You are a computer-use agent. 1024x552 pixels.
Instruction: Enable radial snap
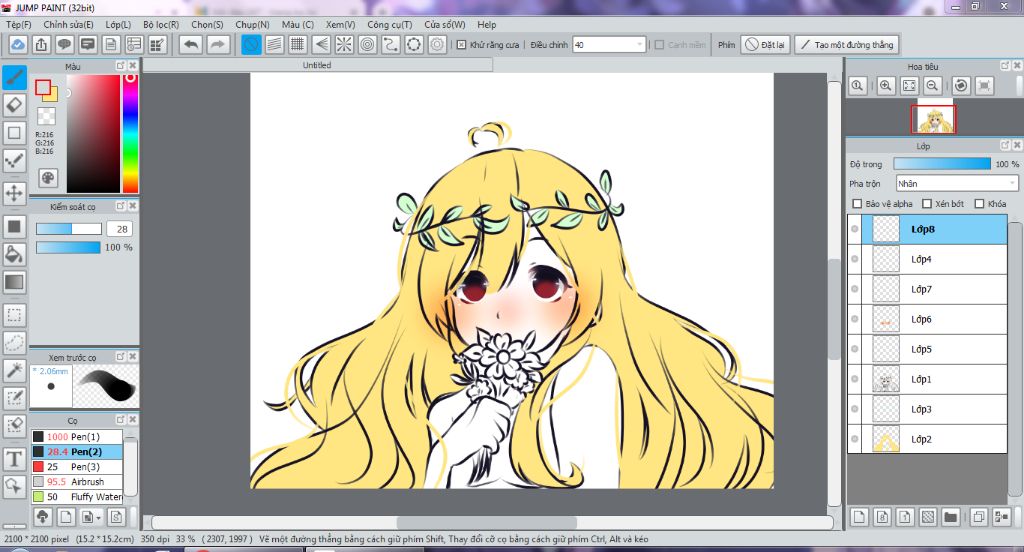point(344,44)
